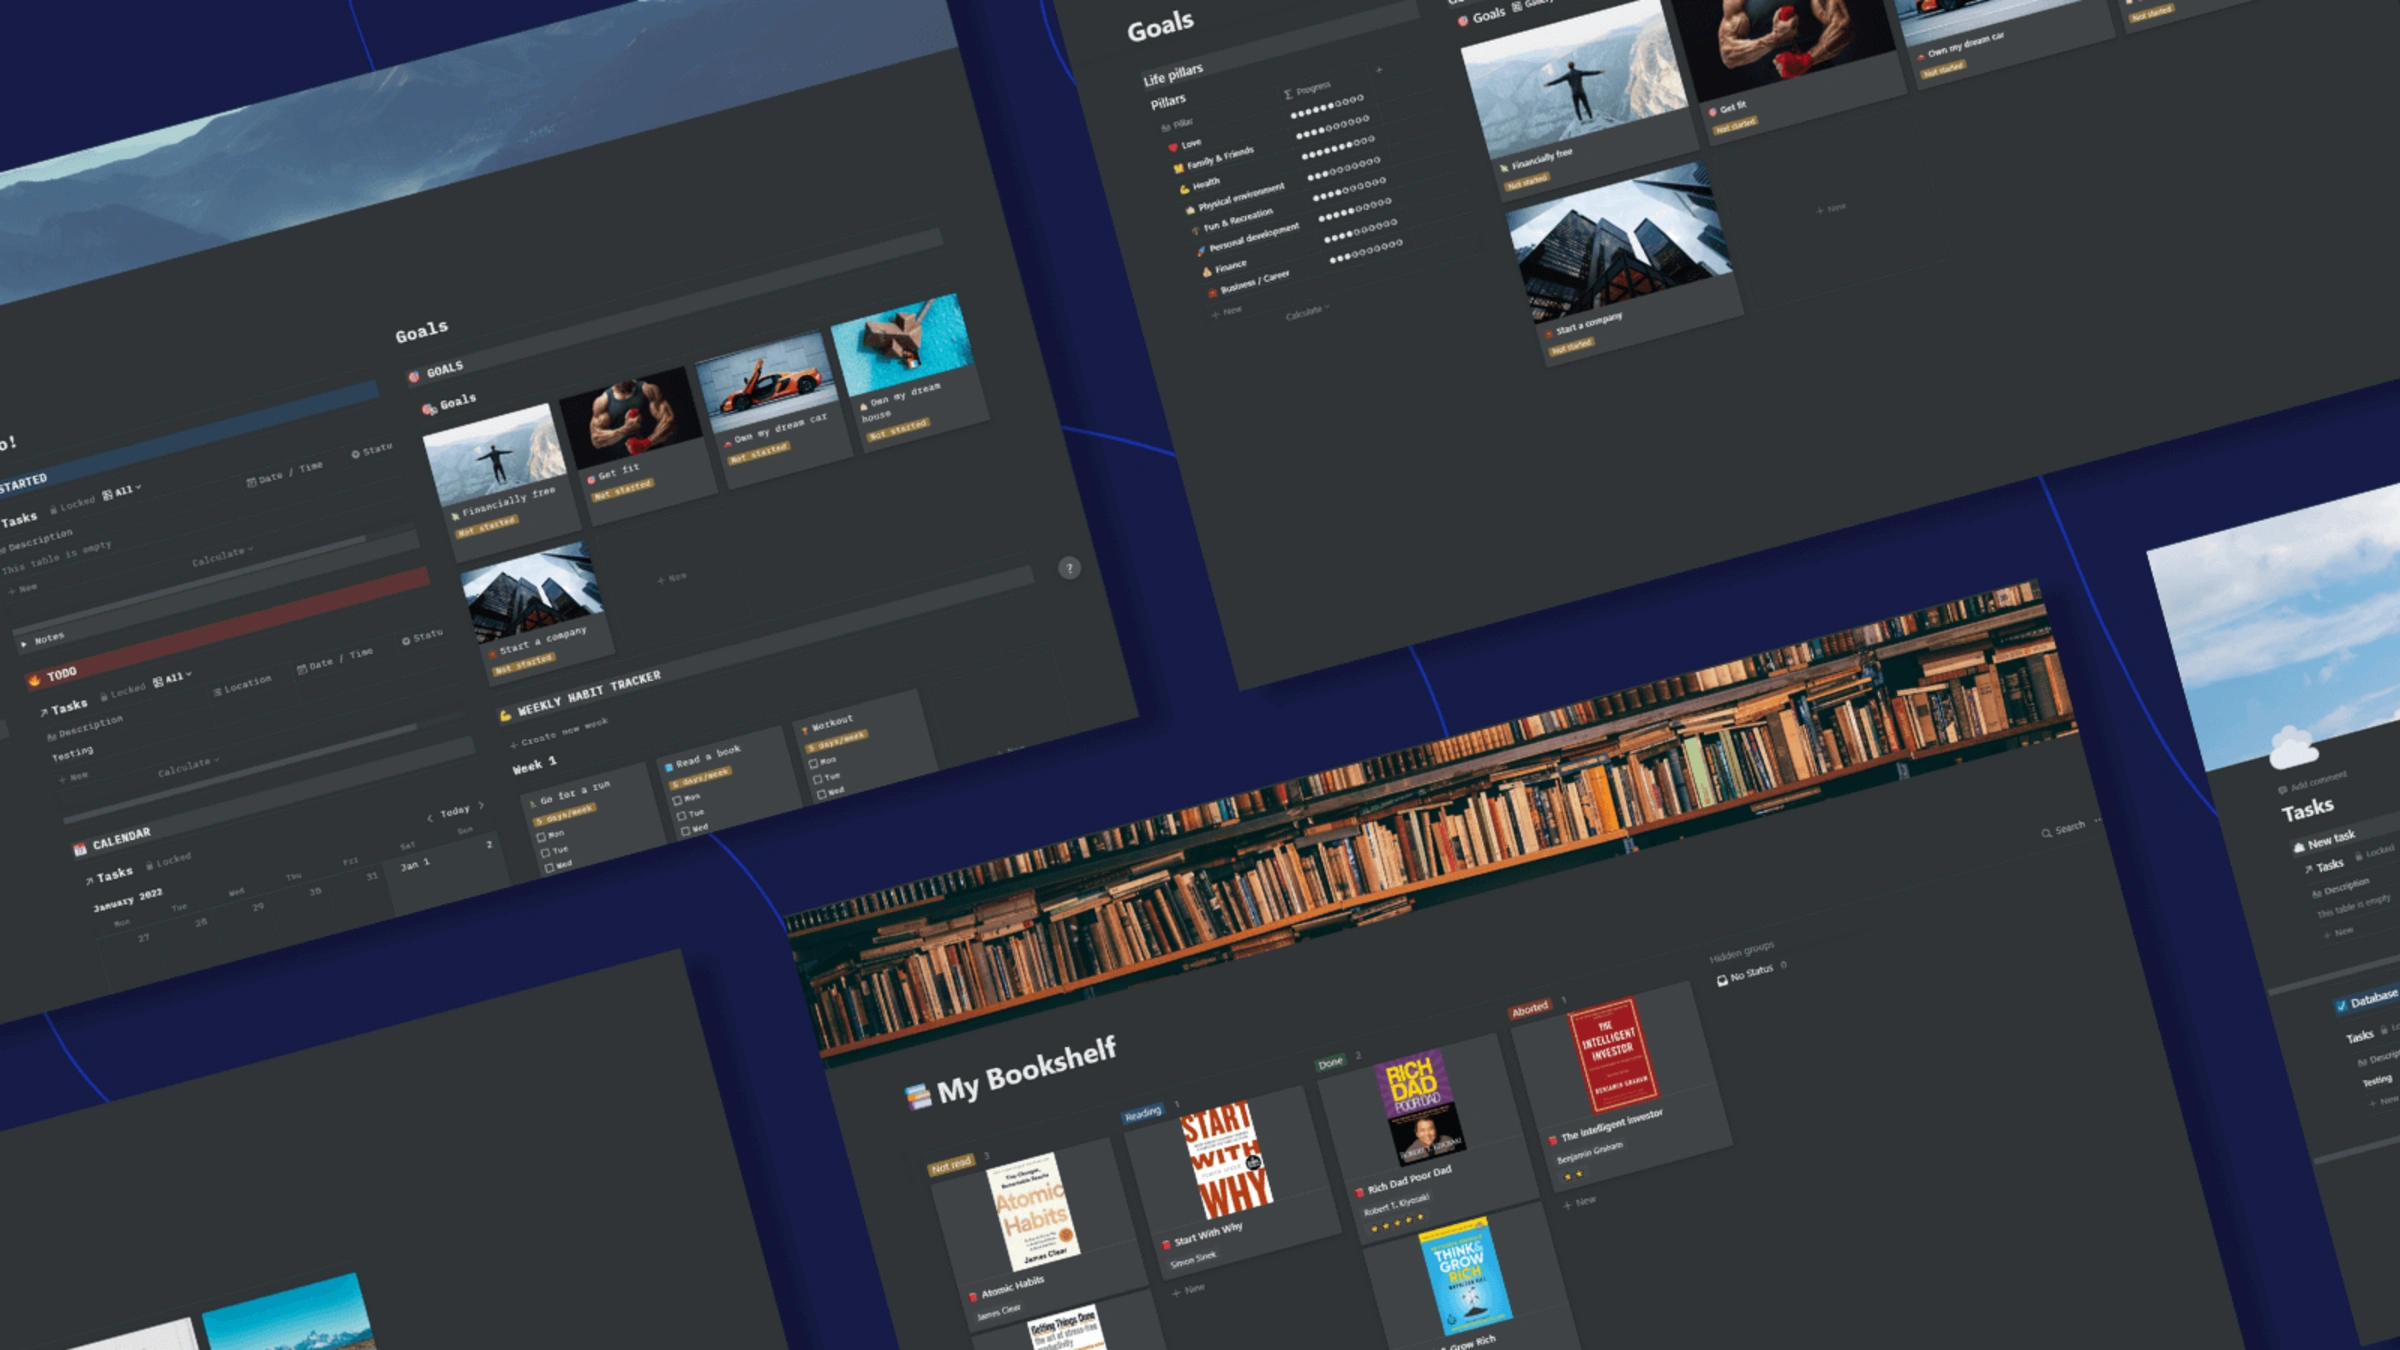Open the Rich Dad Poor Dad book cover
Image resolution: width=2400 pixels, height=1350 pixels.
pos(1418,1106)
